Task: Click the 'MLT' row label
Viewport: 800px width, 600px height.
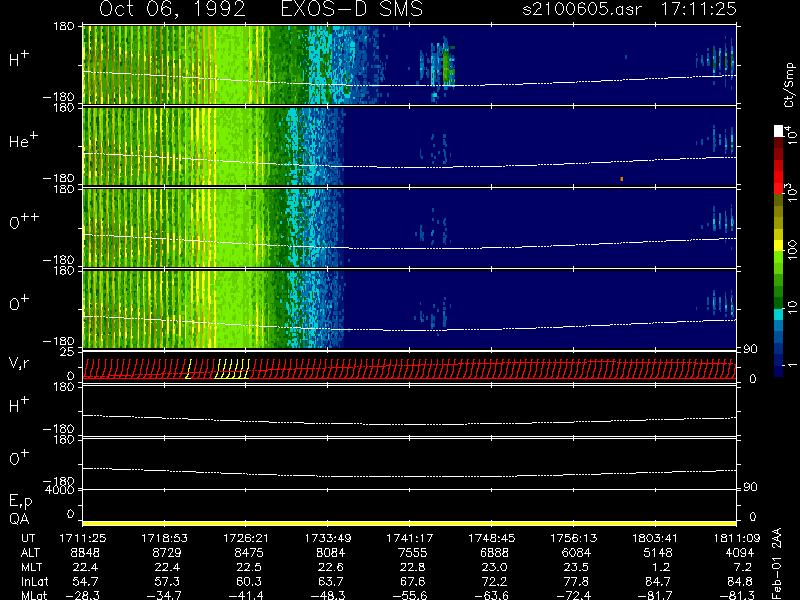Action: pos(31,567)
